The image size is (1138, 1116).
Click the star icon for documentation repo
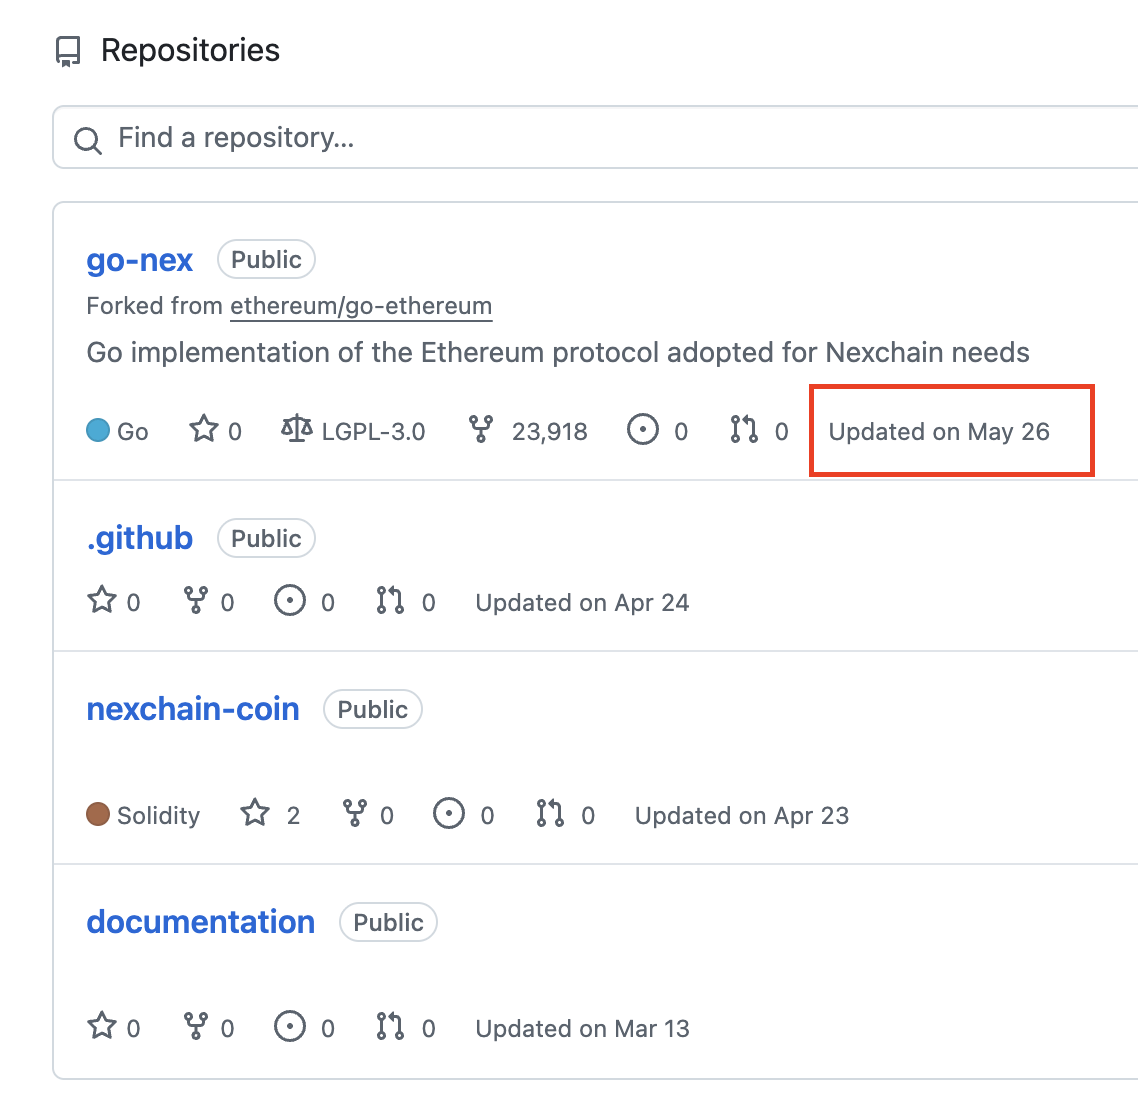point(102,1027)
